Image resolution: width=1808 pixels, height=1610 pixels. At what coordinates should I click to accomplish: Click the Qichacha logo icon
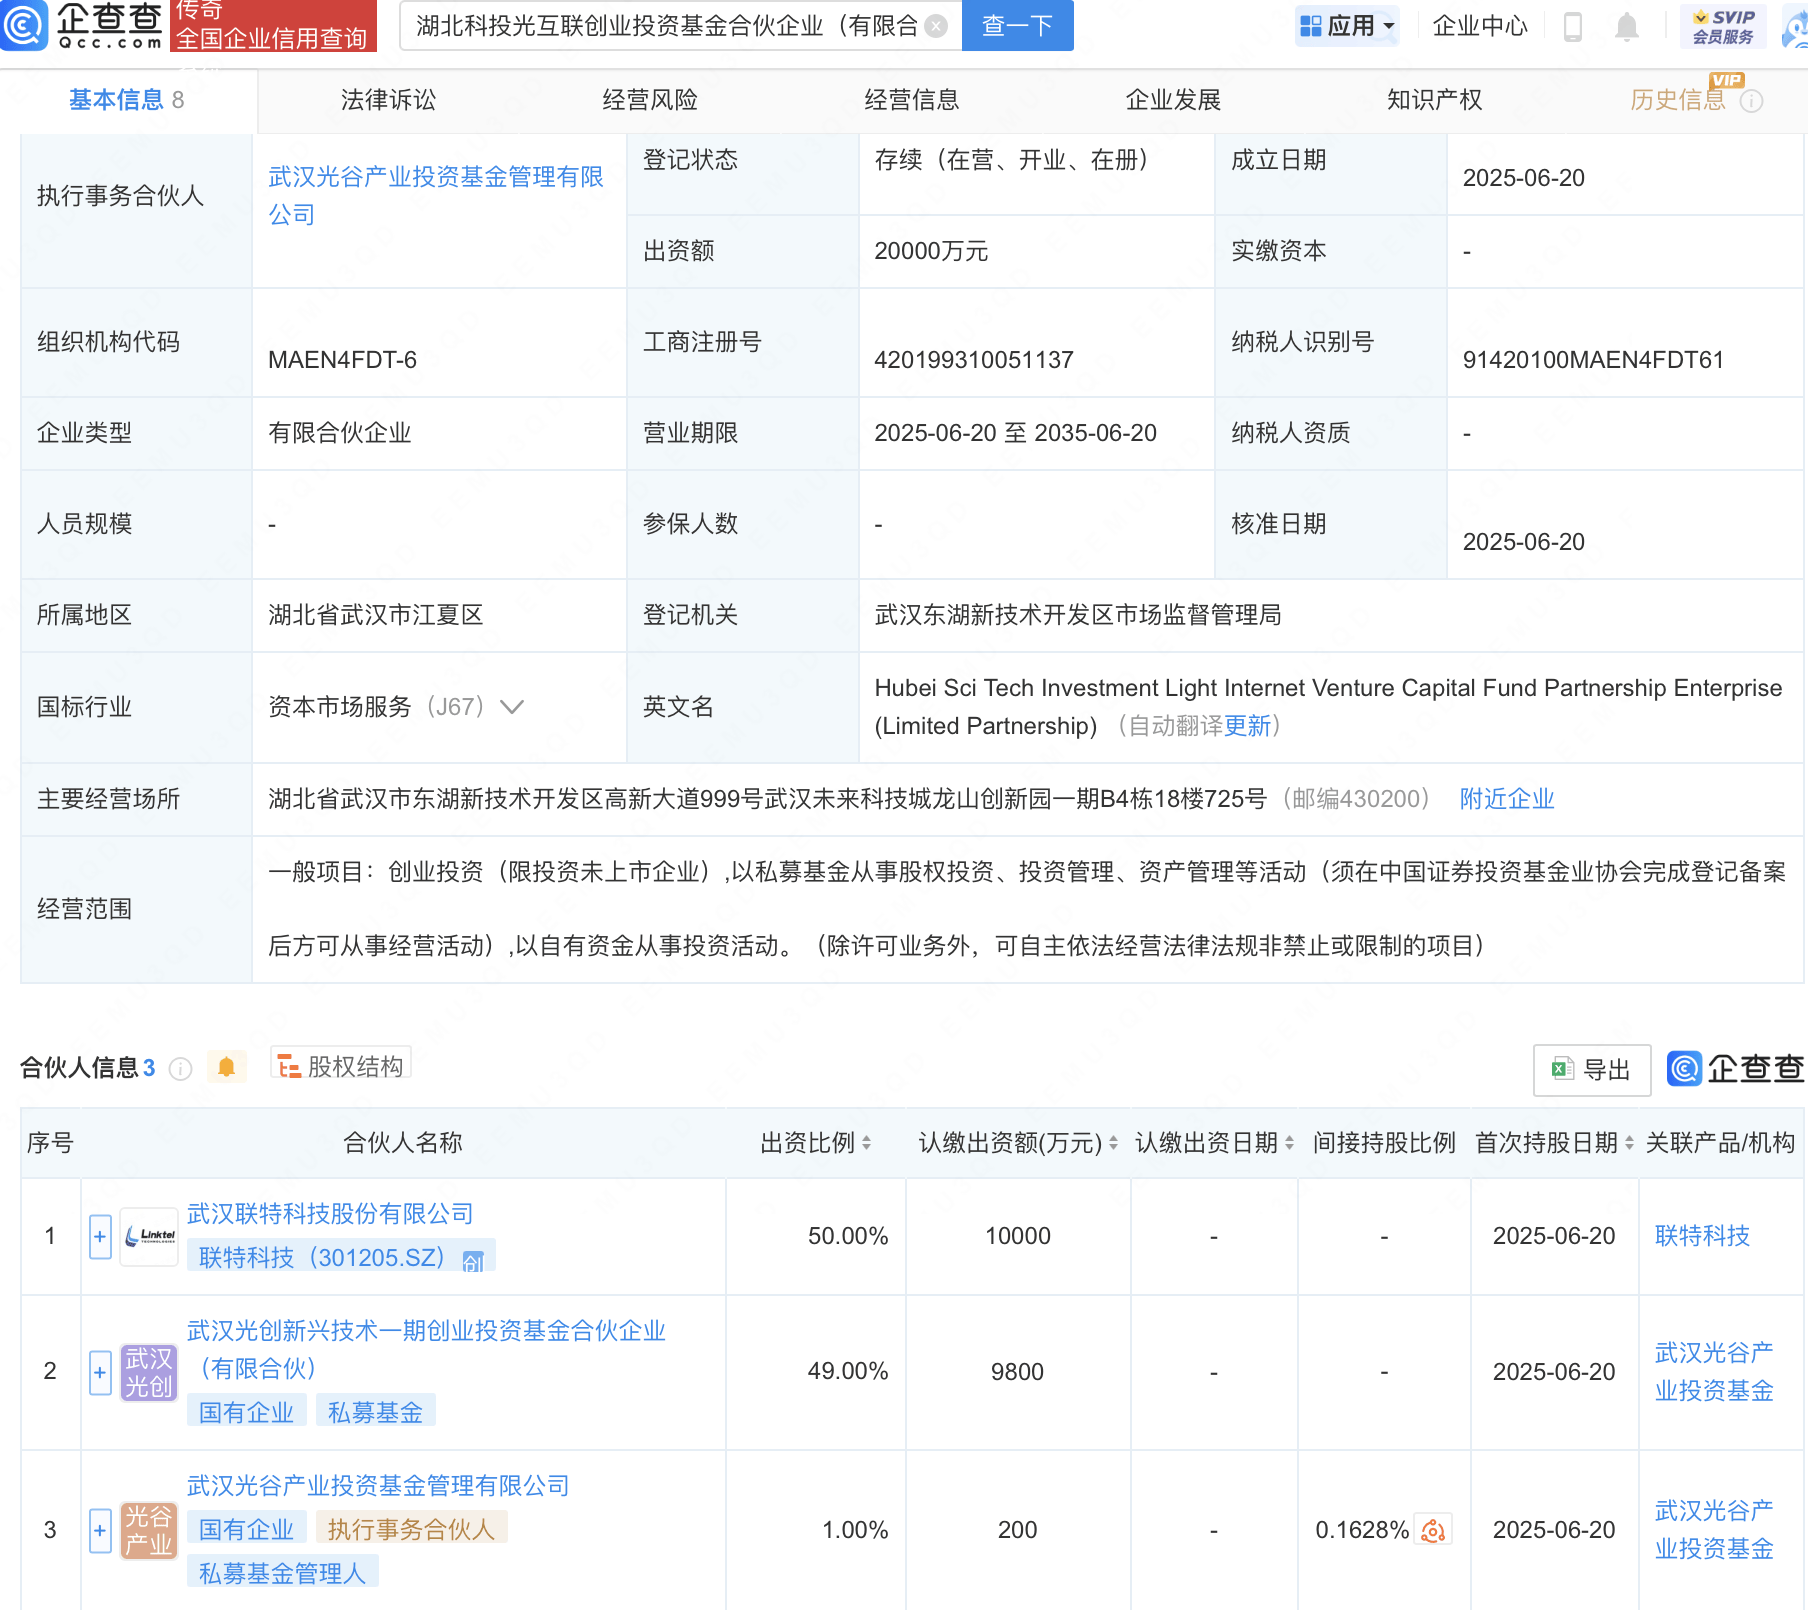(x=24, y=25)
